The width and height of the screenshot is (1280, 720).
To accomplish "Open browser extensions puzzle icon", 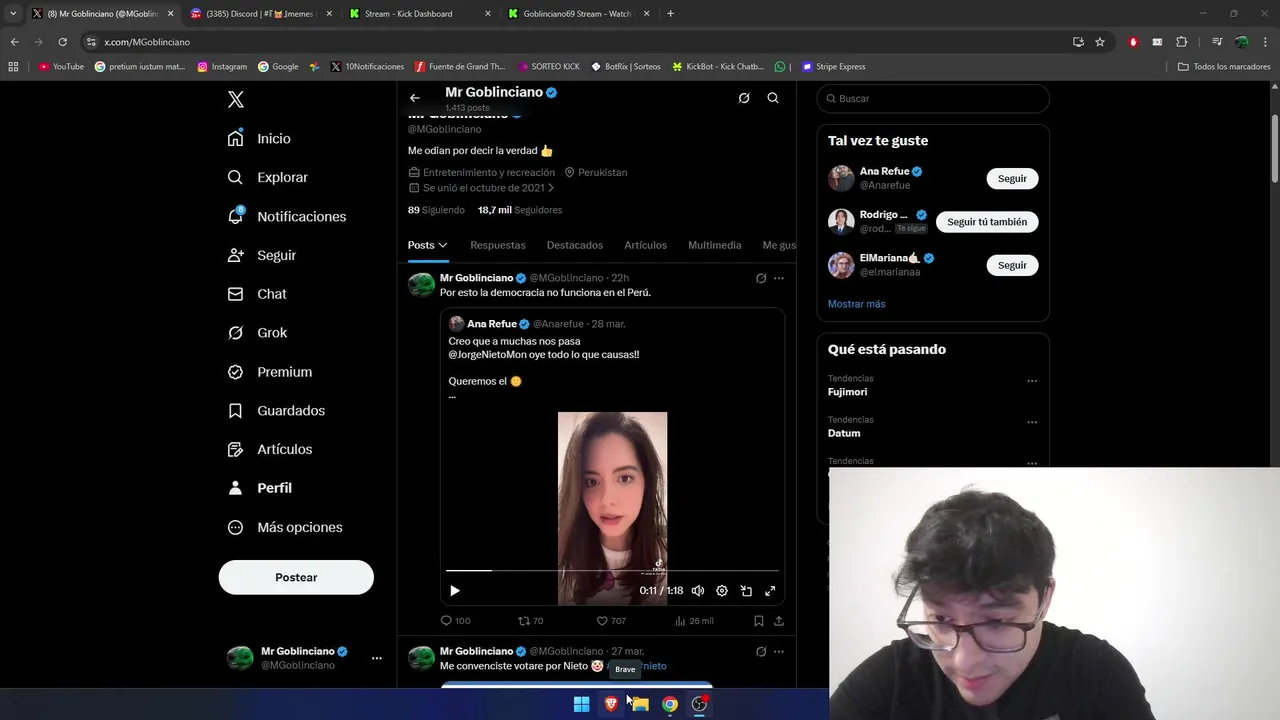I will [x=1182, y=42].
